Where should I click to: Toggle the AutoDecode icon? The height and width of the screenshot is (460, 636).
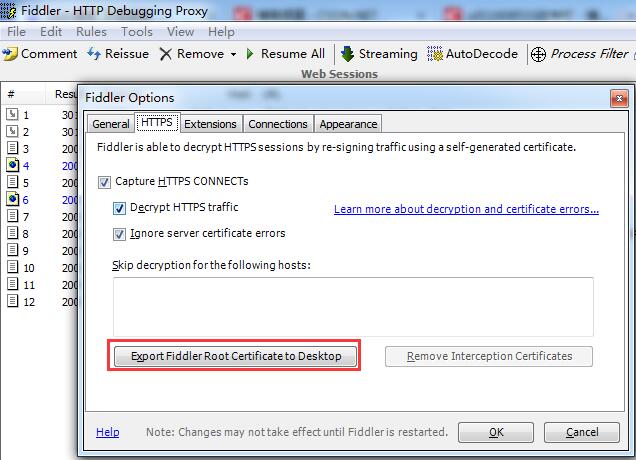click(435, 54)
